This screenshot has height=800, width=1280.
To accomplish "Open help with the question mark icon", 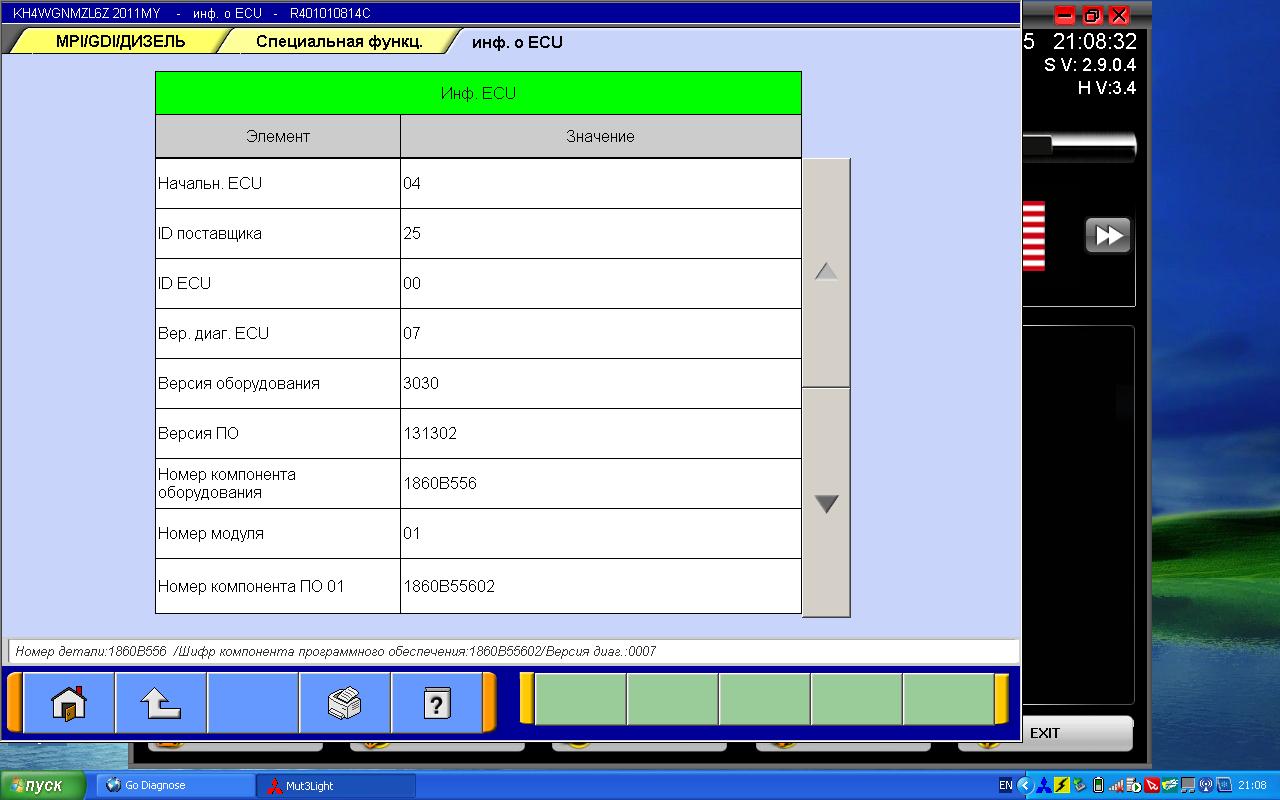I will (436, 703).
